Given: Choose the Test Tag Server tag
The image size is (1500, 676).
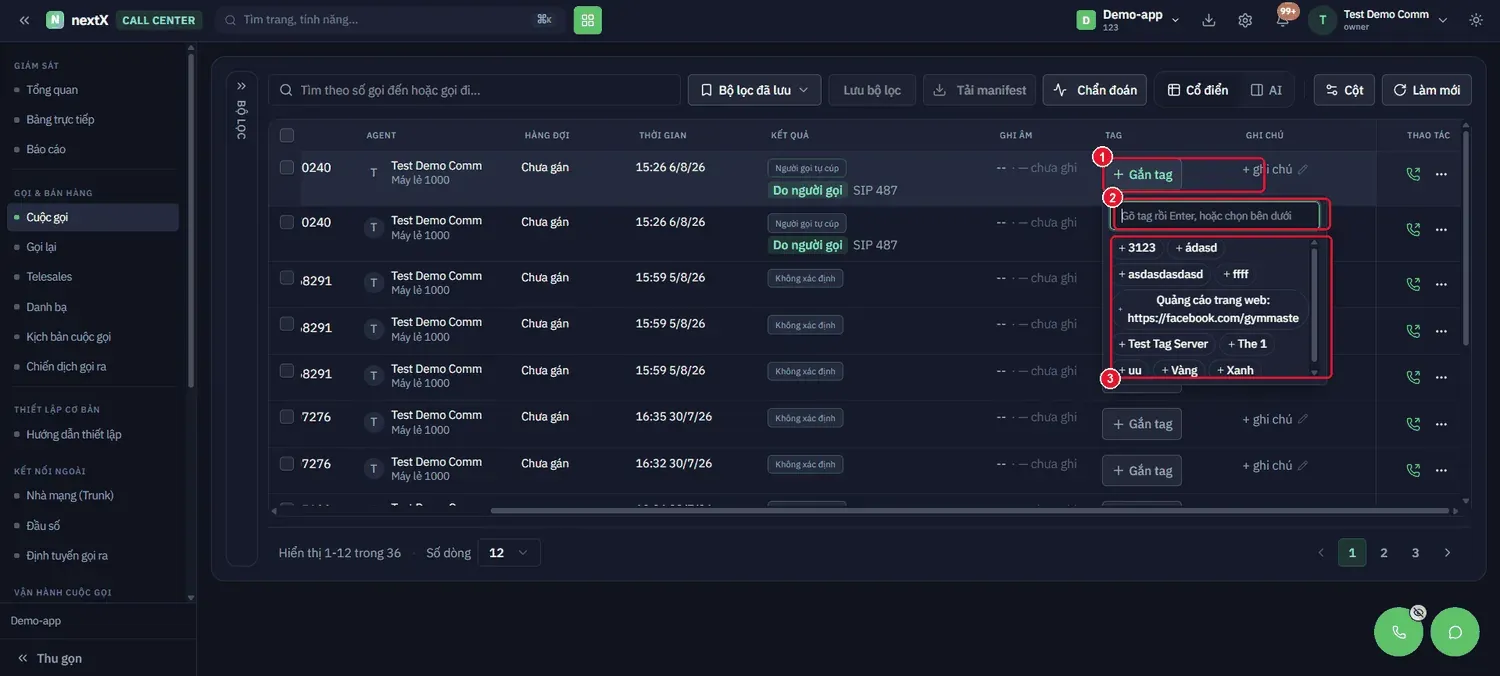Looking at the screenshot, I should pyautogui.click(x=1163, y=344).
